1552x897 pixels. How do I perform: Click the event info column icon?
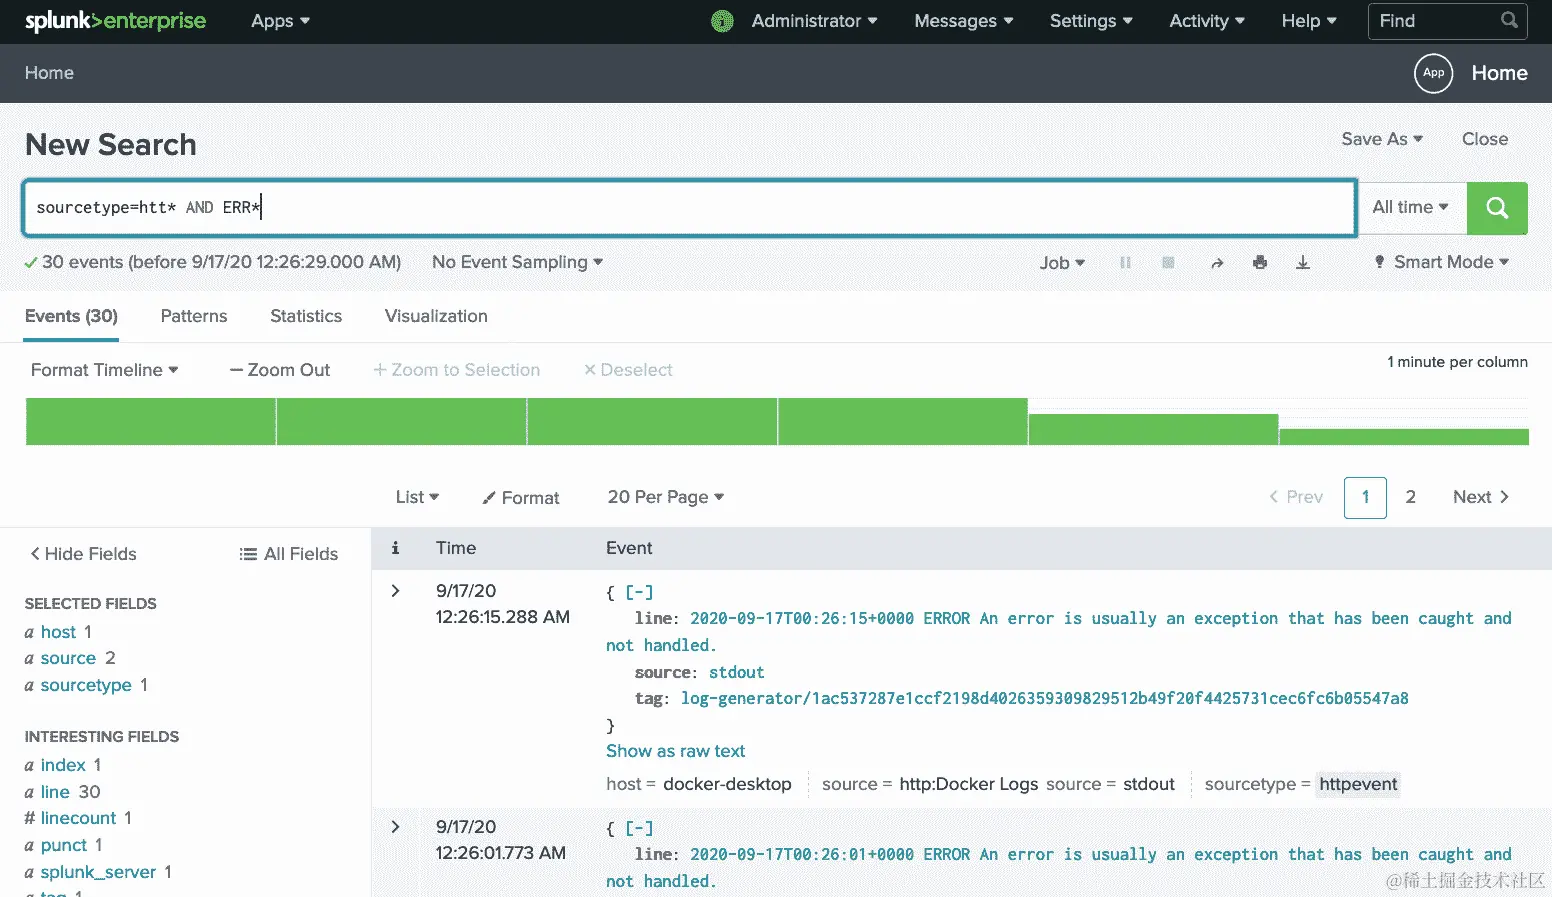point(395,548)
